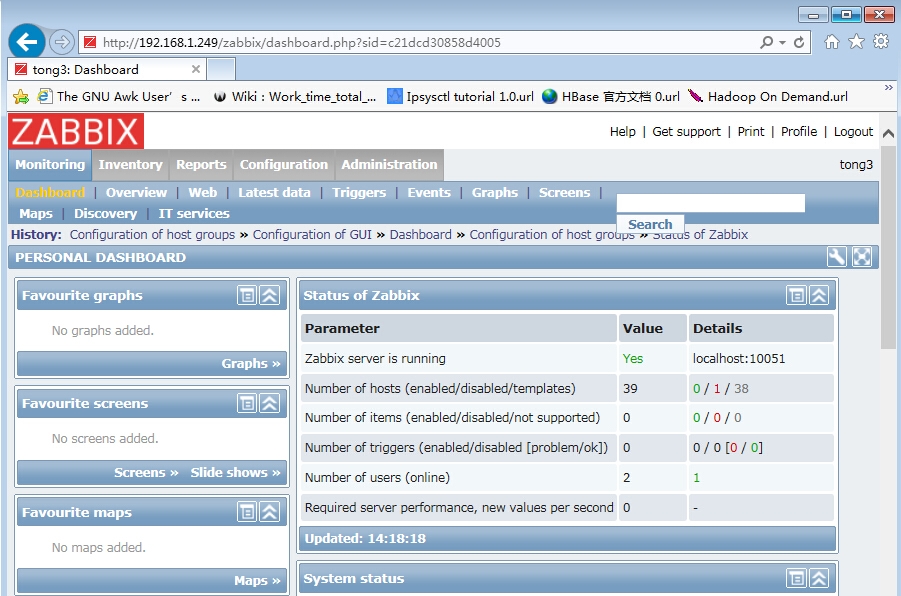The height and width of the screenshot is (596, 901).
Task: Open Favourite screens menu icon
Action: click(x=247, y=403)
